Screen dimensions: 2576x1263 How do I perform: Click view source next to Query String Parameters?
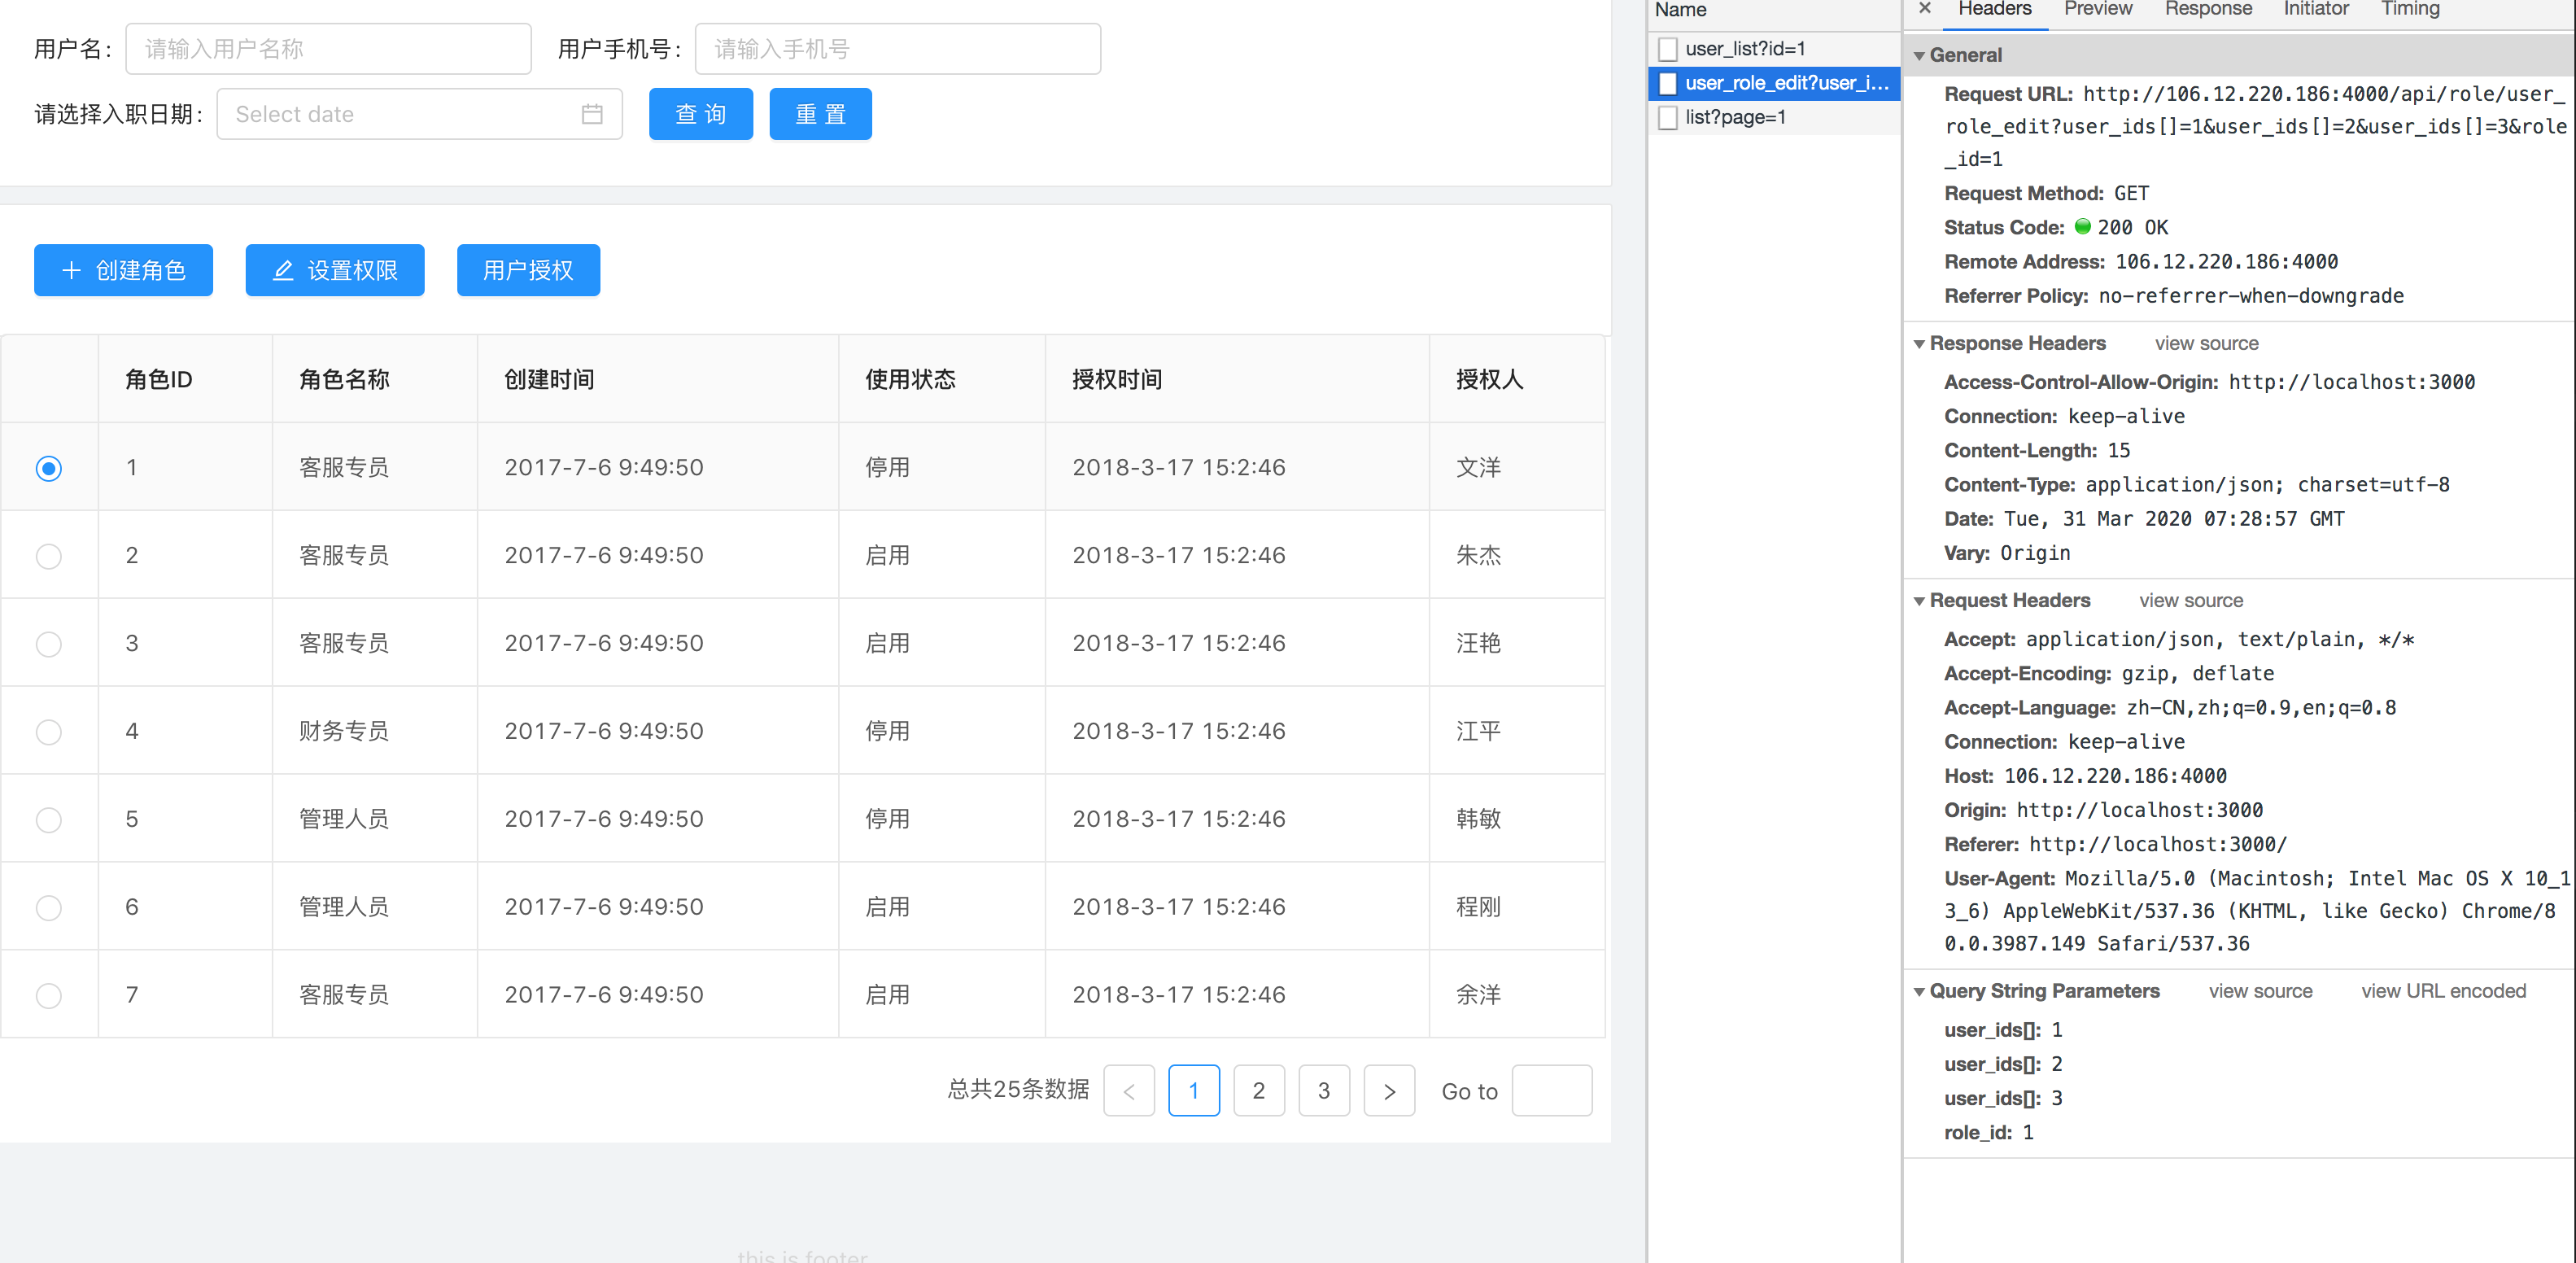[2260, 992]
